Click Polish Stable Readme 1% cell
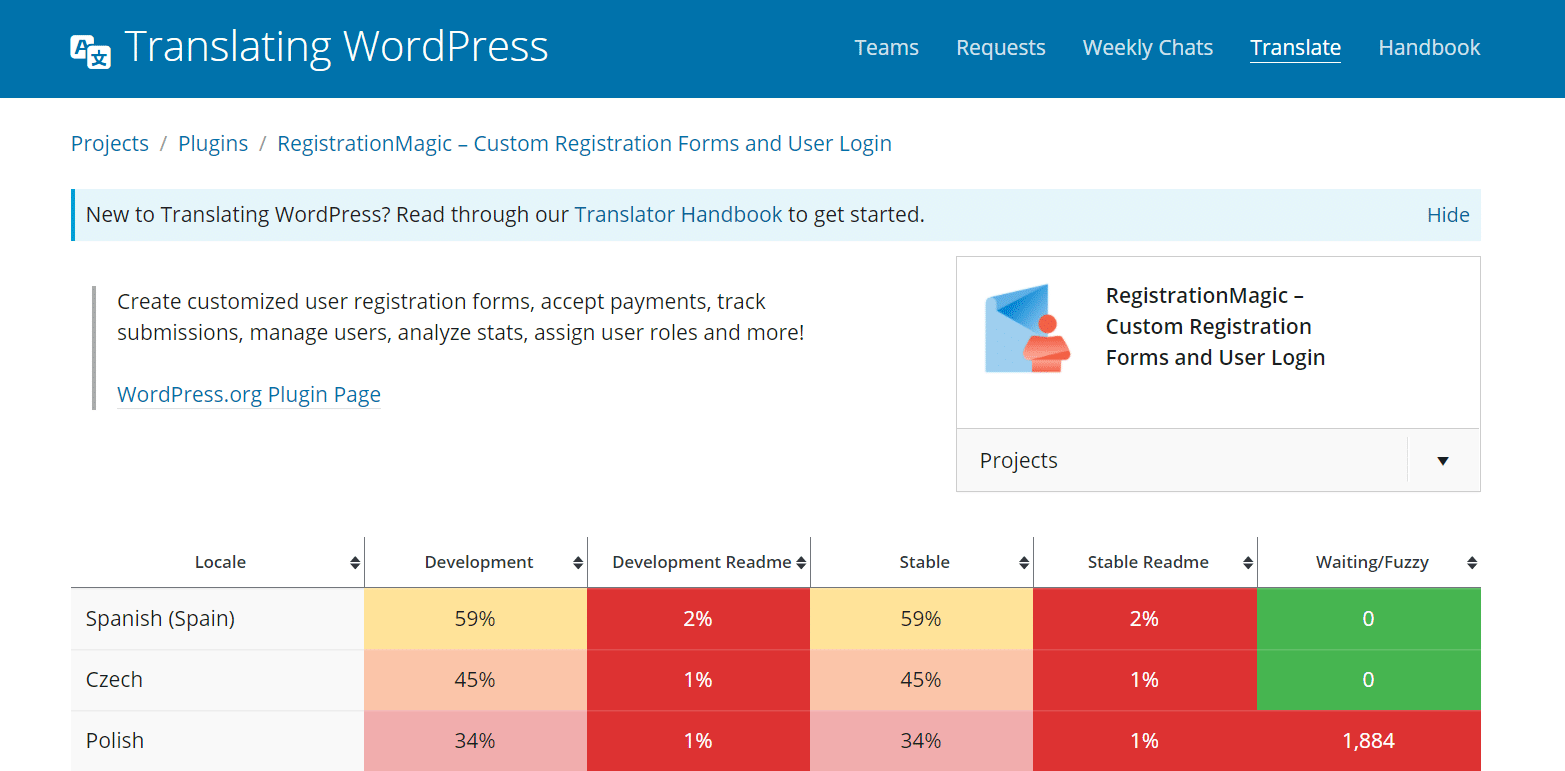 pyautogui.click(x=1144, y=741)
